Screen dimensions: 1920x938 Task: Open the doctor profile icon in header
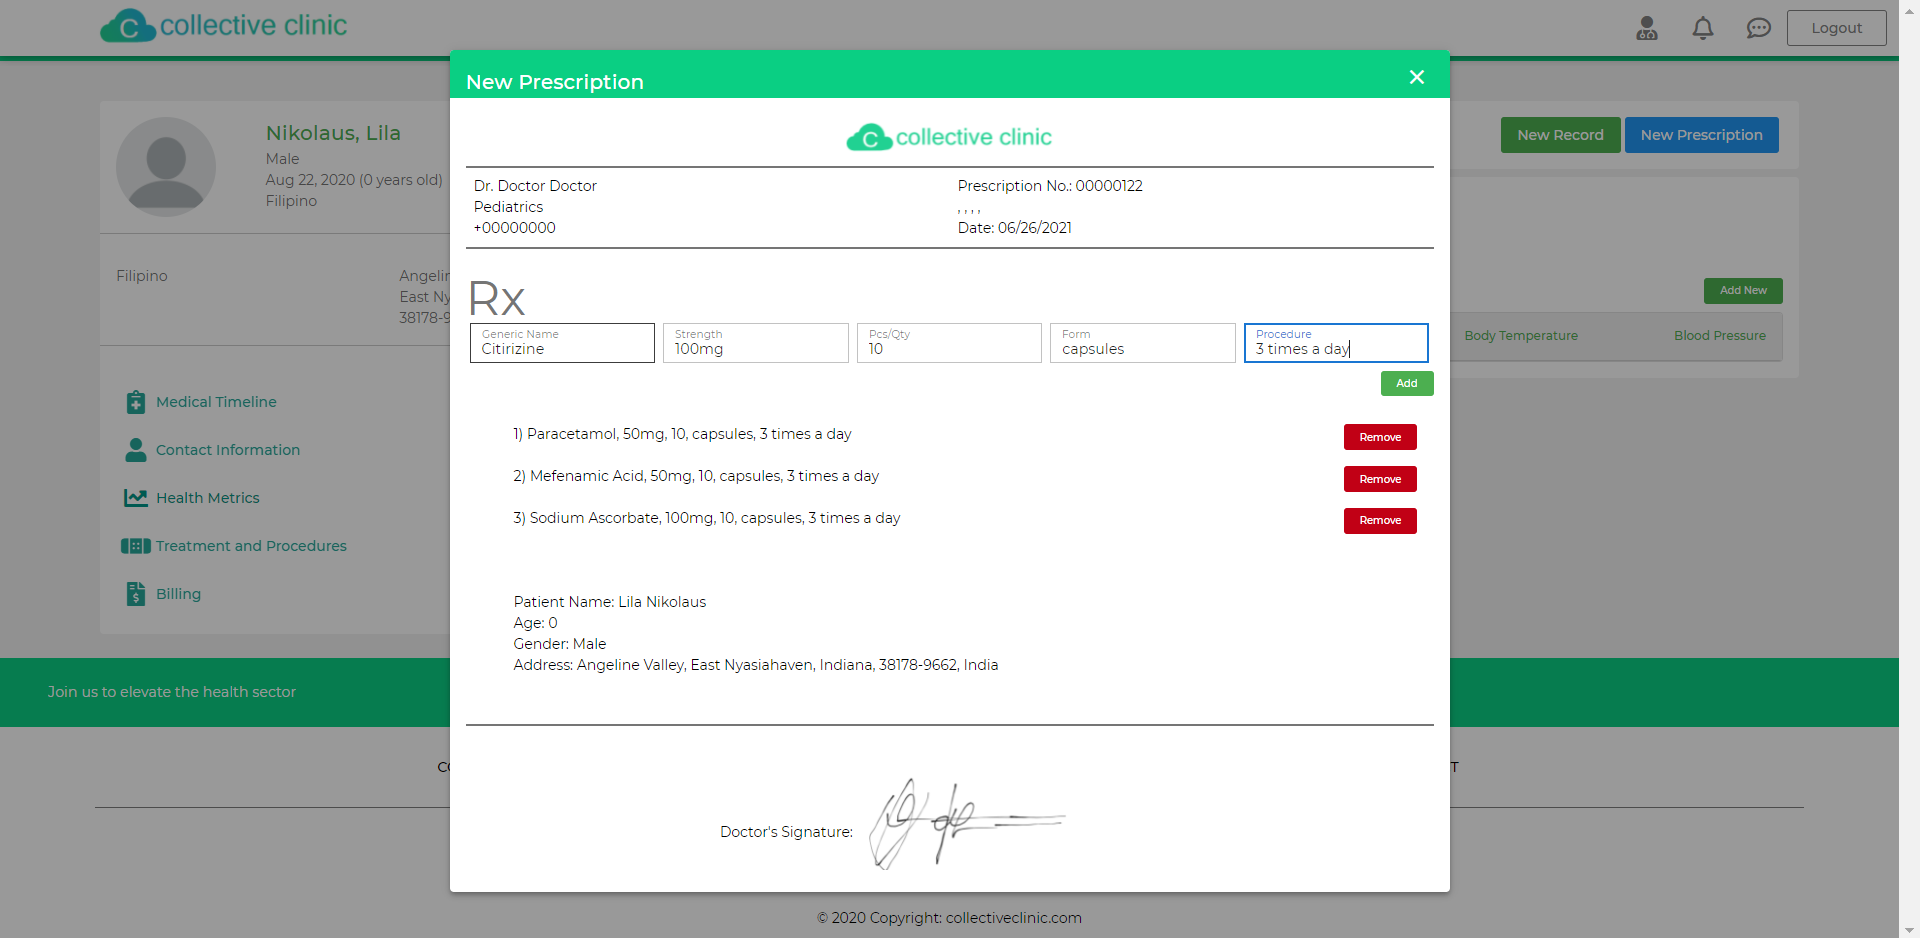tap(1647, 28)
